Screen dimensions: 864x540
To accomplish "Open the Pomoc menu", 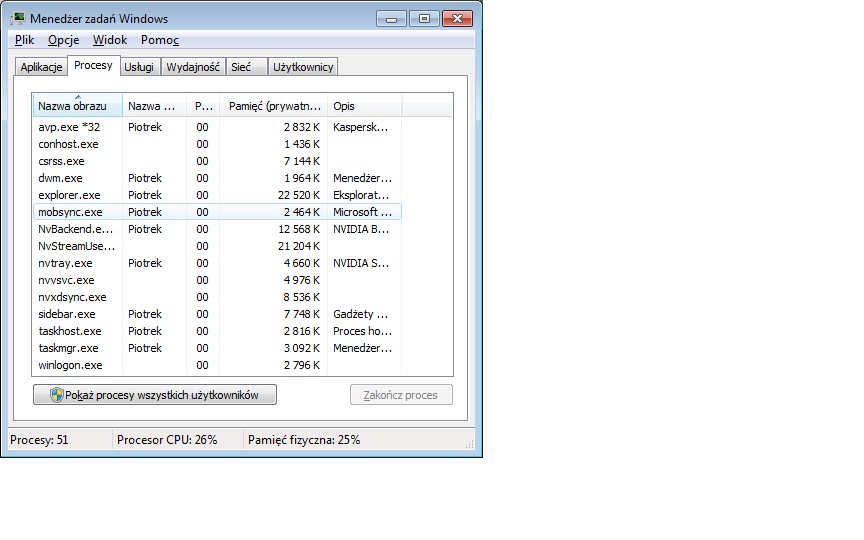I will click(160, 40).
